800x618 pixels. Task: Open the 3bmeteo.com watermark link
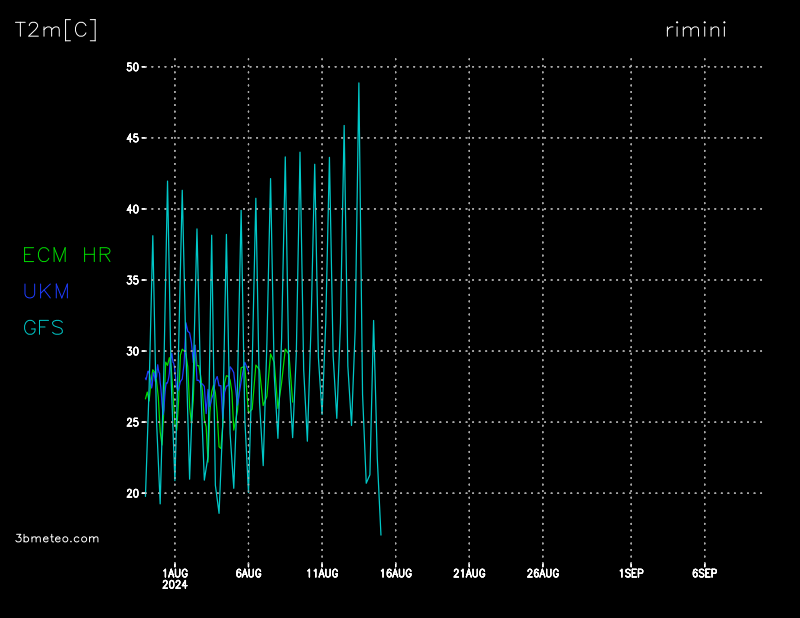(x=58, y=538)
